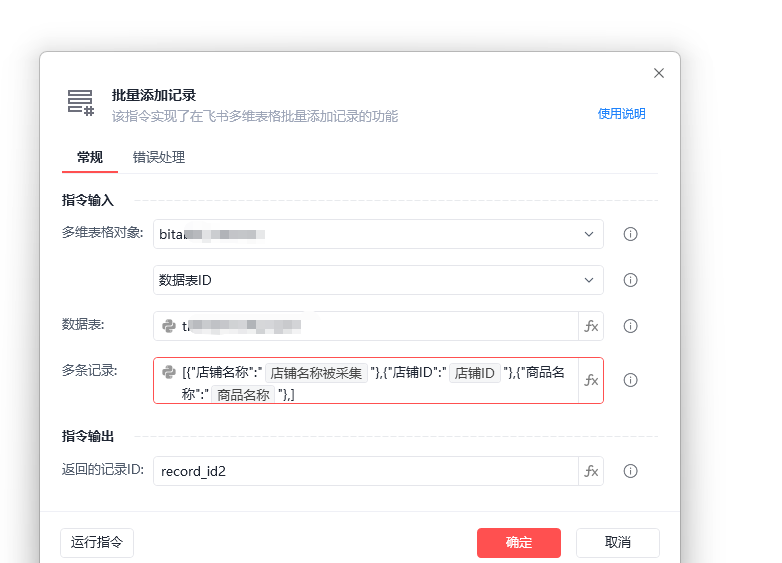Expand the 数据表ID dropdown

[x=589, y=280]
